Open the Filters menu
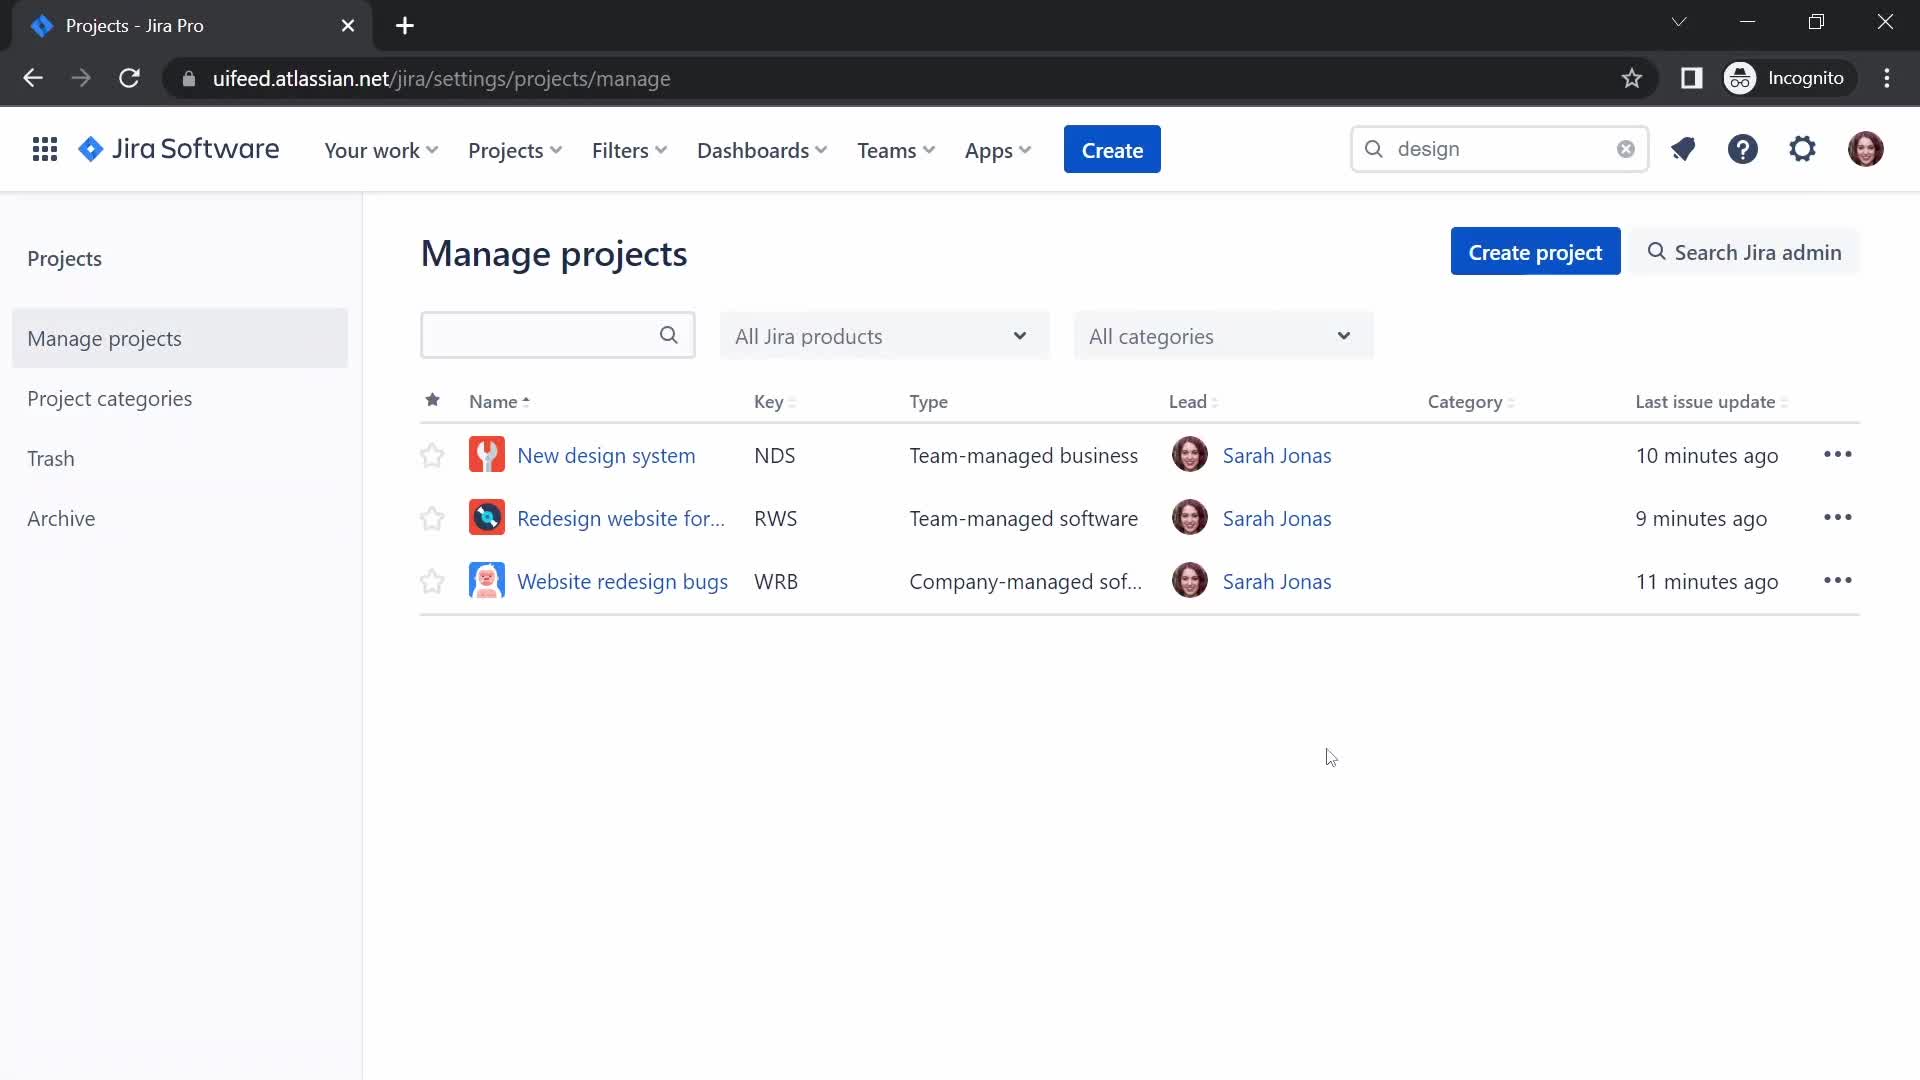Image resolution: width=1920 pixels, height=1080 pixels. pos(629,150)
